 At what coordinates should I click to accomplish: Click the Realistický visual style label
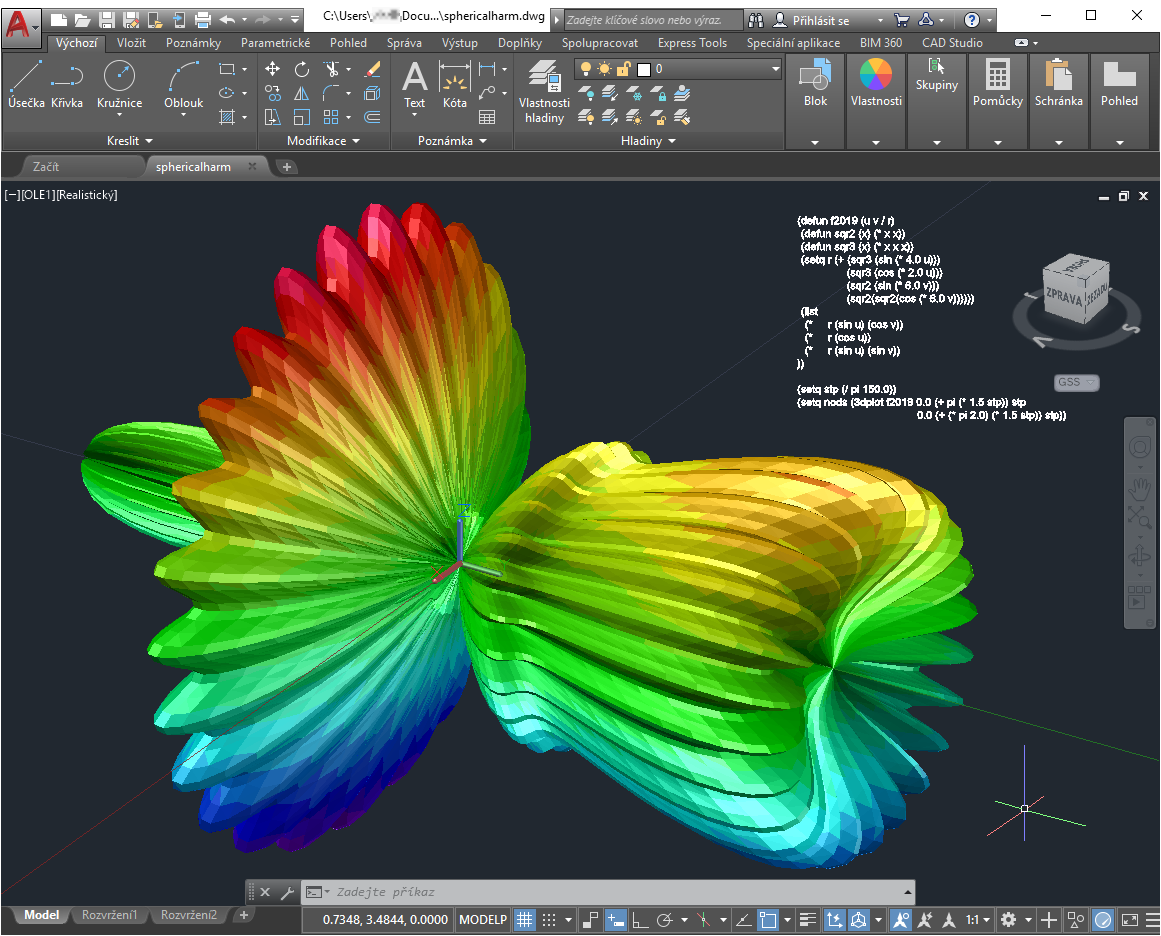click(x=87, y=195)
